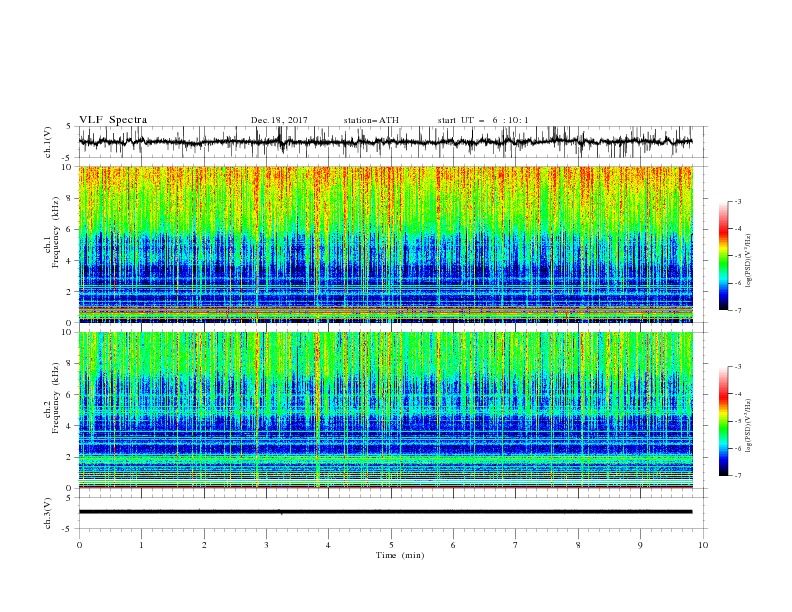Click the "8" tick on the time axis
The image size is (792, 612).
(578, 545)
